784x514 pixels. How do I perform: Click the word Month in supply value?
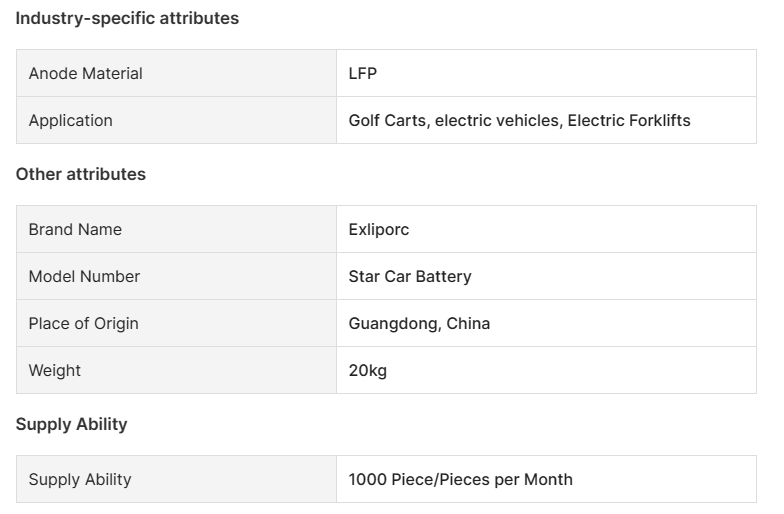click(x=548, y=479)
